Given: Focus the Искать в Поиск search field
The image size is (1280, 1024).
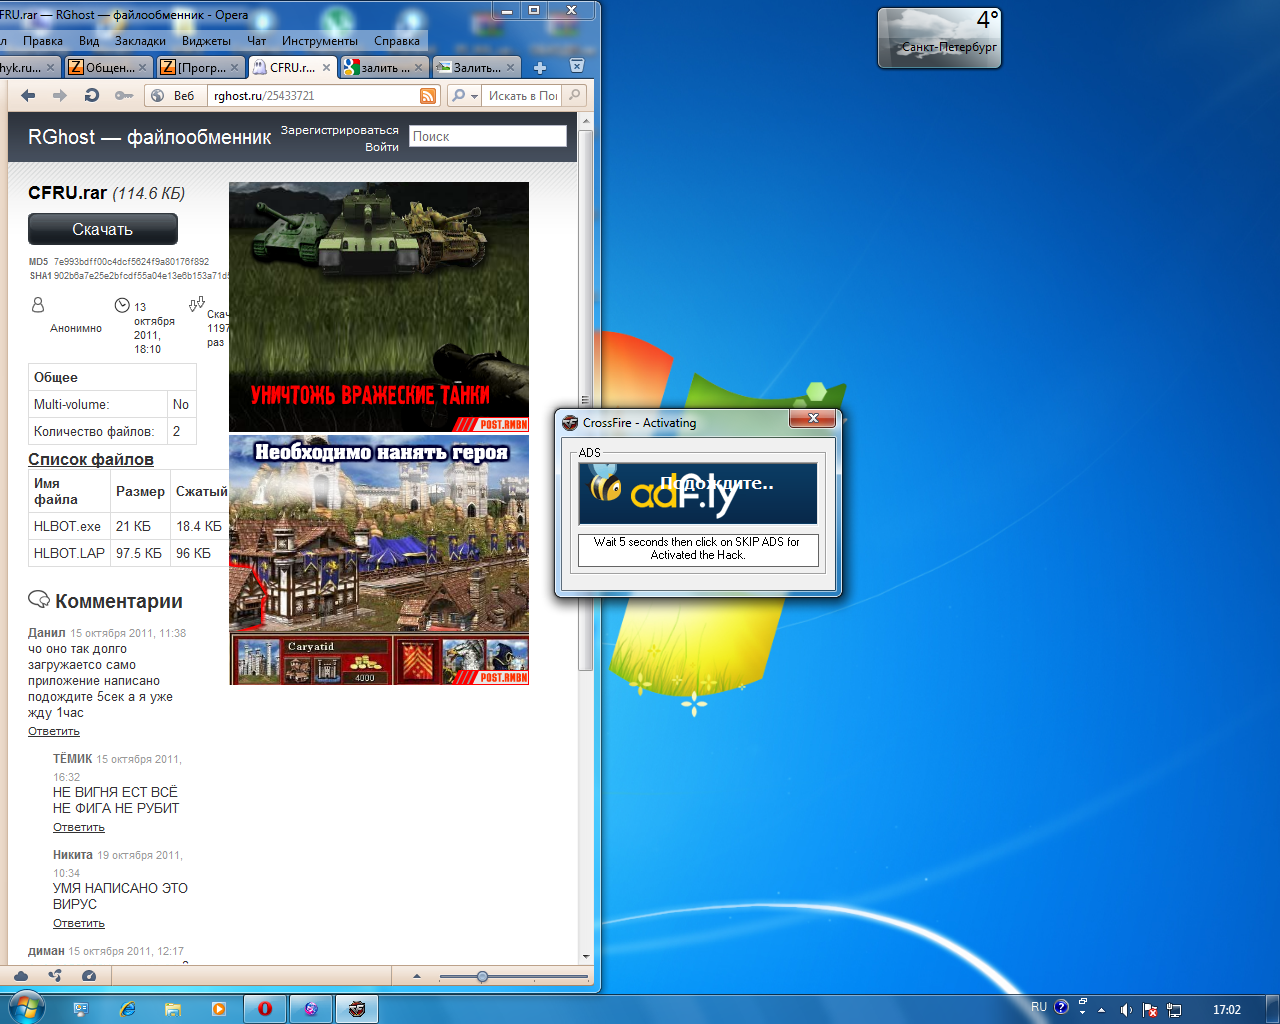Looking at the screenshot, I should (x=521, y=96).
